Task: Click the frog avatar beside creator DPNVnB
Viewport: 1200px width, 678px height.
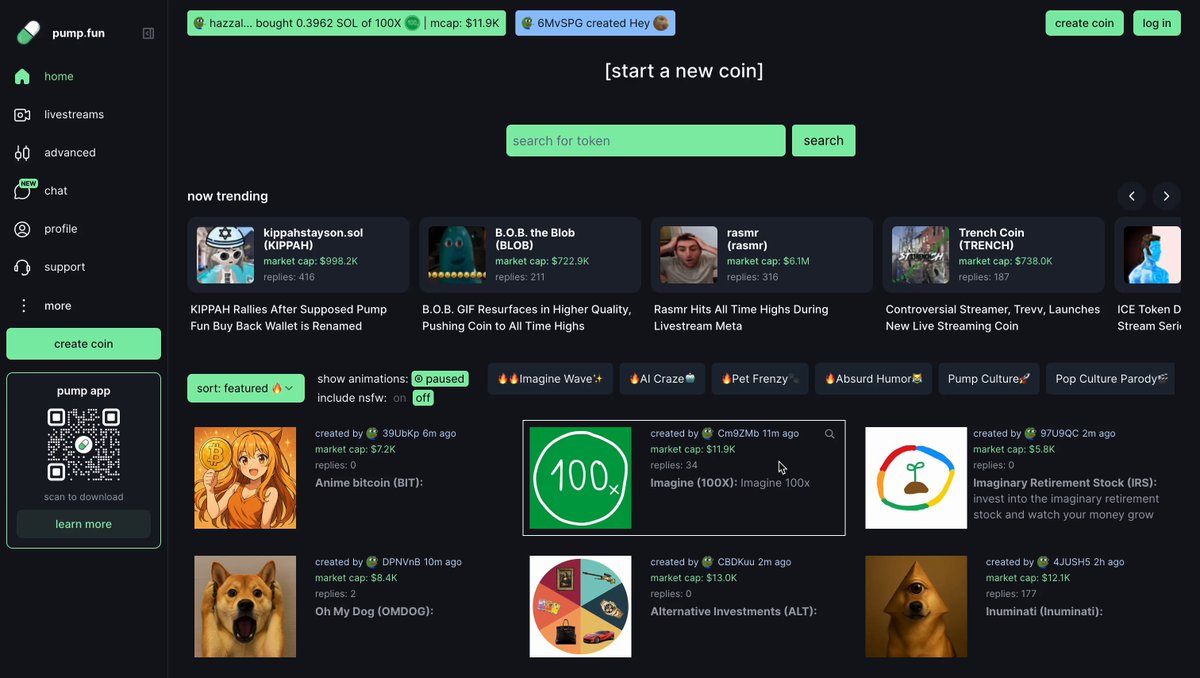Action: coord(372,562)
